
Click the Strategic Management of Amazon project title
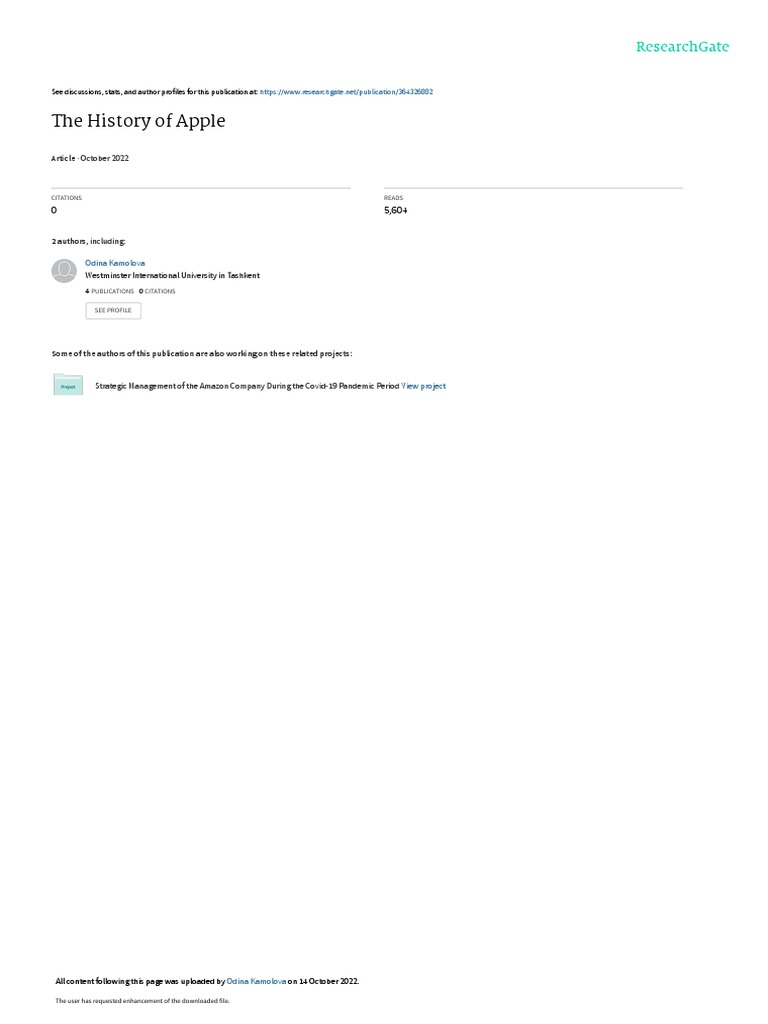[x=247, y=386]
